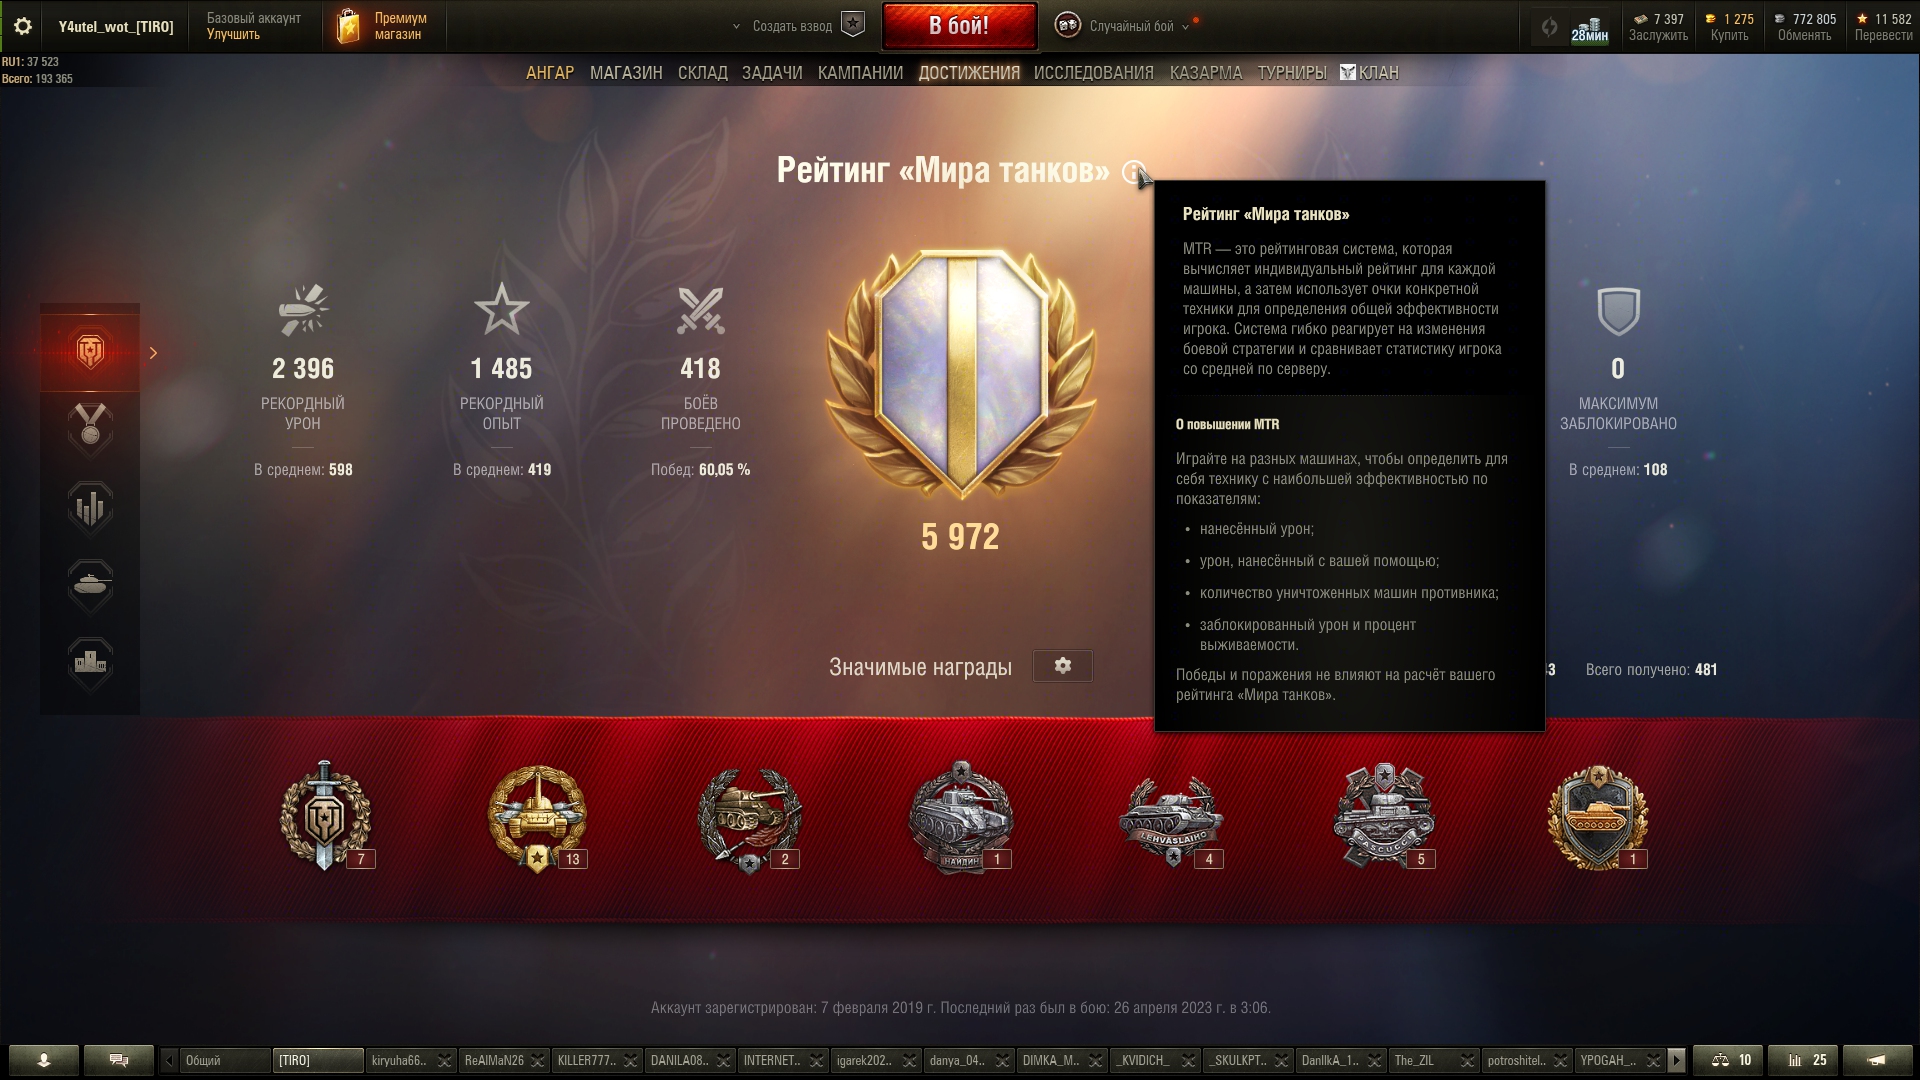Select the TIRO clan chat channel
The image size is (1920, 1080).
[317, 1060]
